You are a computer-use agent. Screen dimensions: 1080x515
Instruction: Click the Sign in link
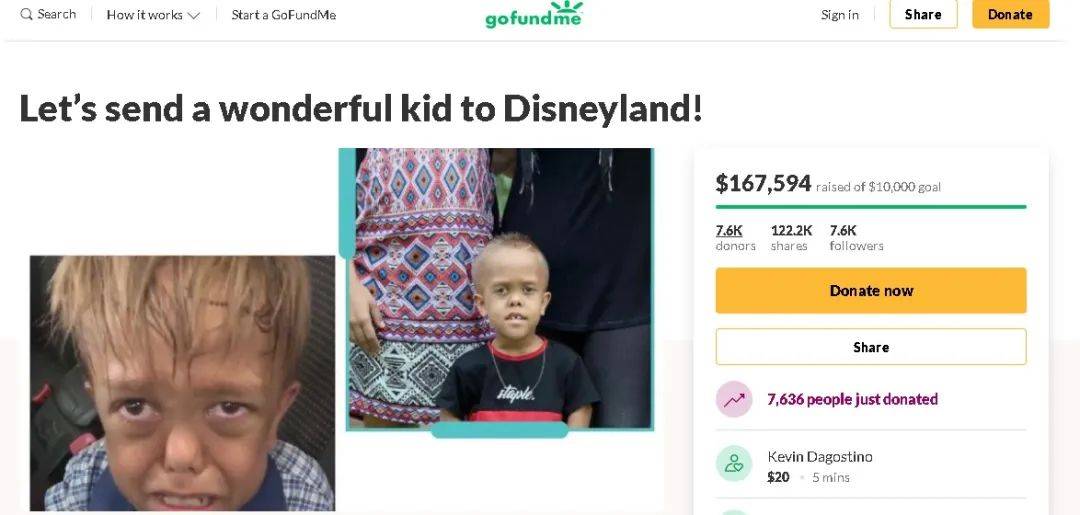839,15
